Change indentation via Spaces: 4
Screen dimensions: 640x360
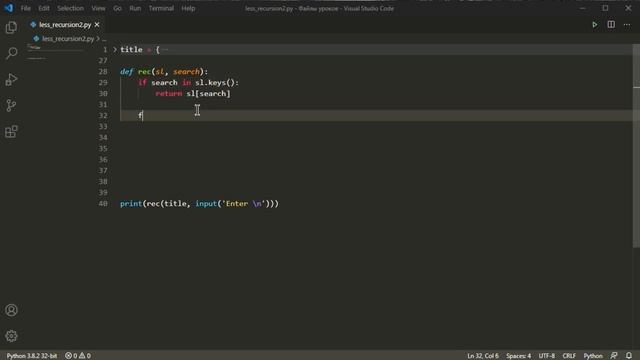tap(518, 356)
